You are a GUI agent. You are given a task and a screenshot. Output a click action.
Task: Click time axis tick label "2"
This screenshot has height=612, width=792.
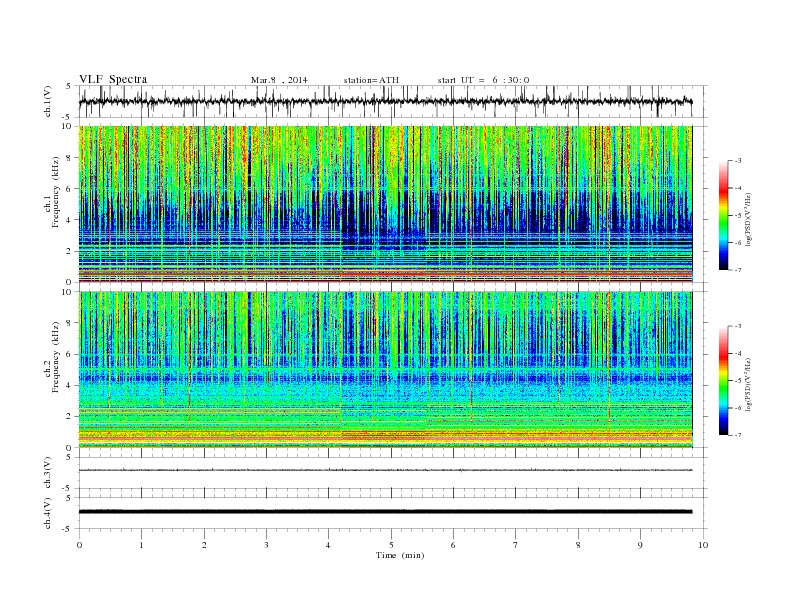tap(204, 545)
